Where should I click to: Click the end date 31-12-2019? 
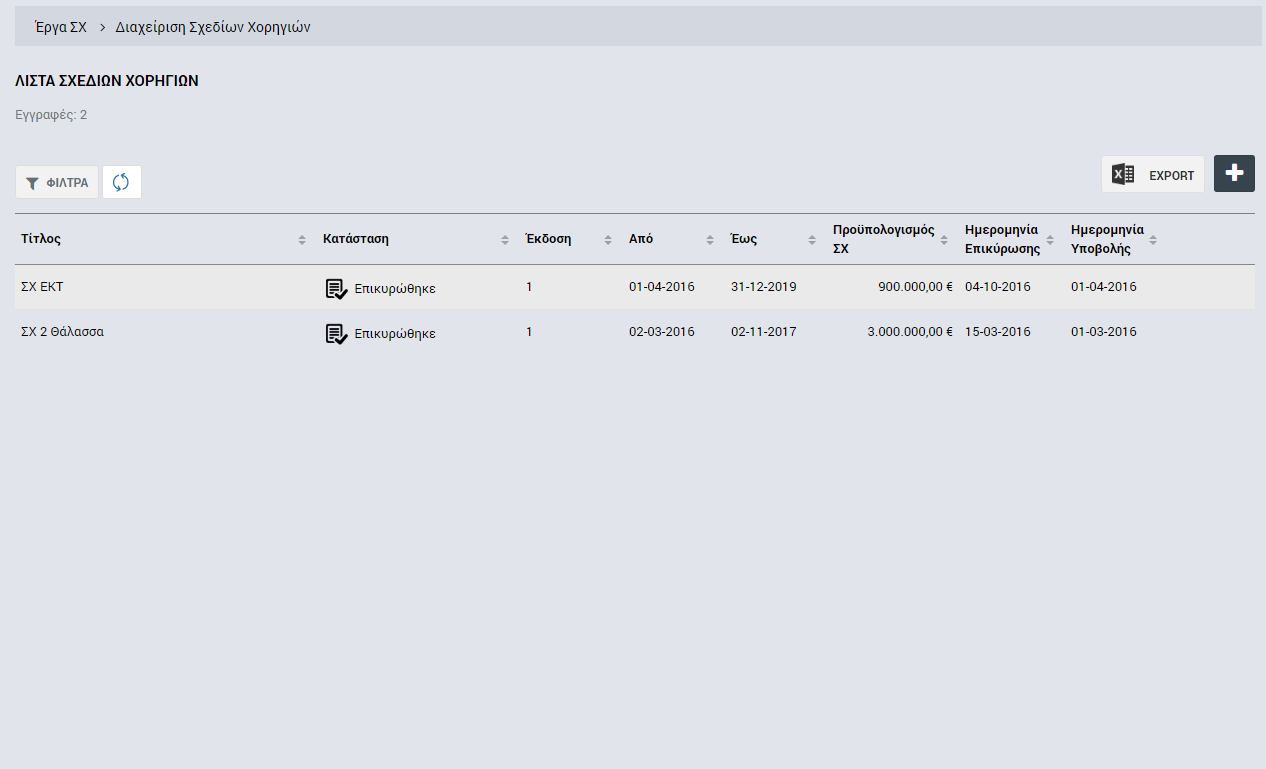pos(764,287)
